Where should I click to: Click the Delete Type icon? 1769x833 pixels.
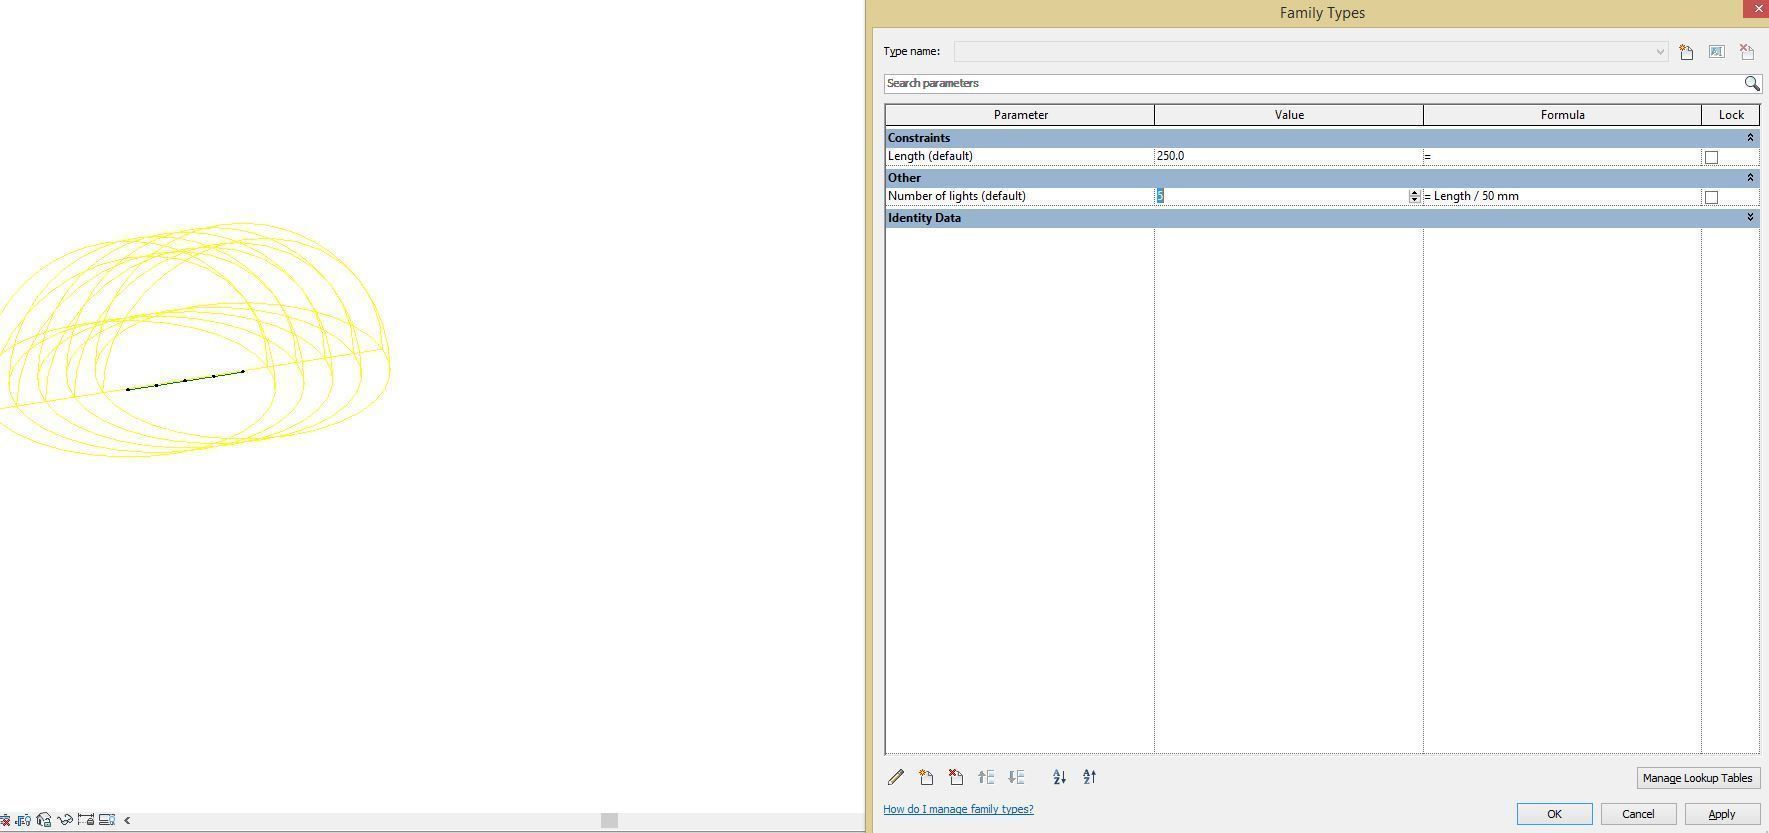(1746, 52)
